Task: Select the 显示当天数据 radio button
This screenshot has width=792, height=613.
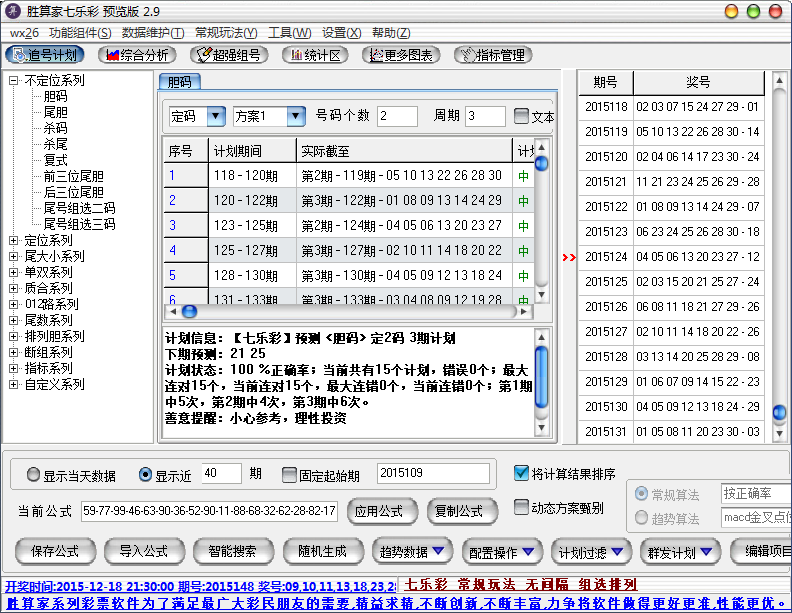Action: point(35,474)
